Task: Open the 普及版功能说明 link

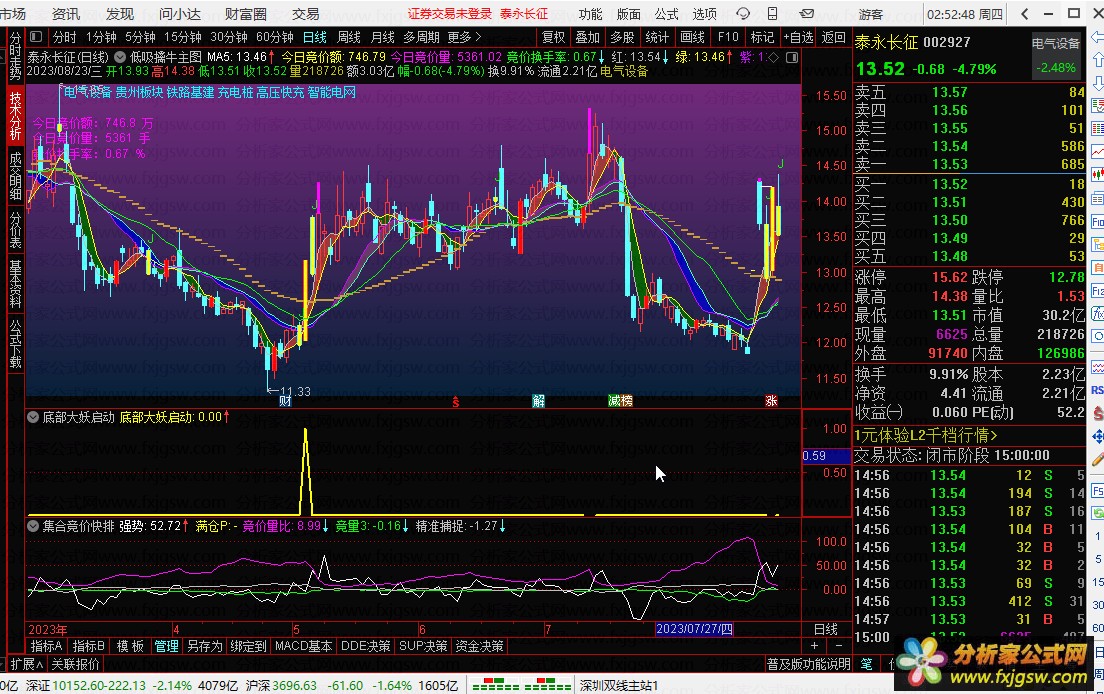Action: coord(808,664)
